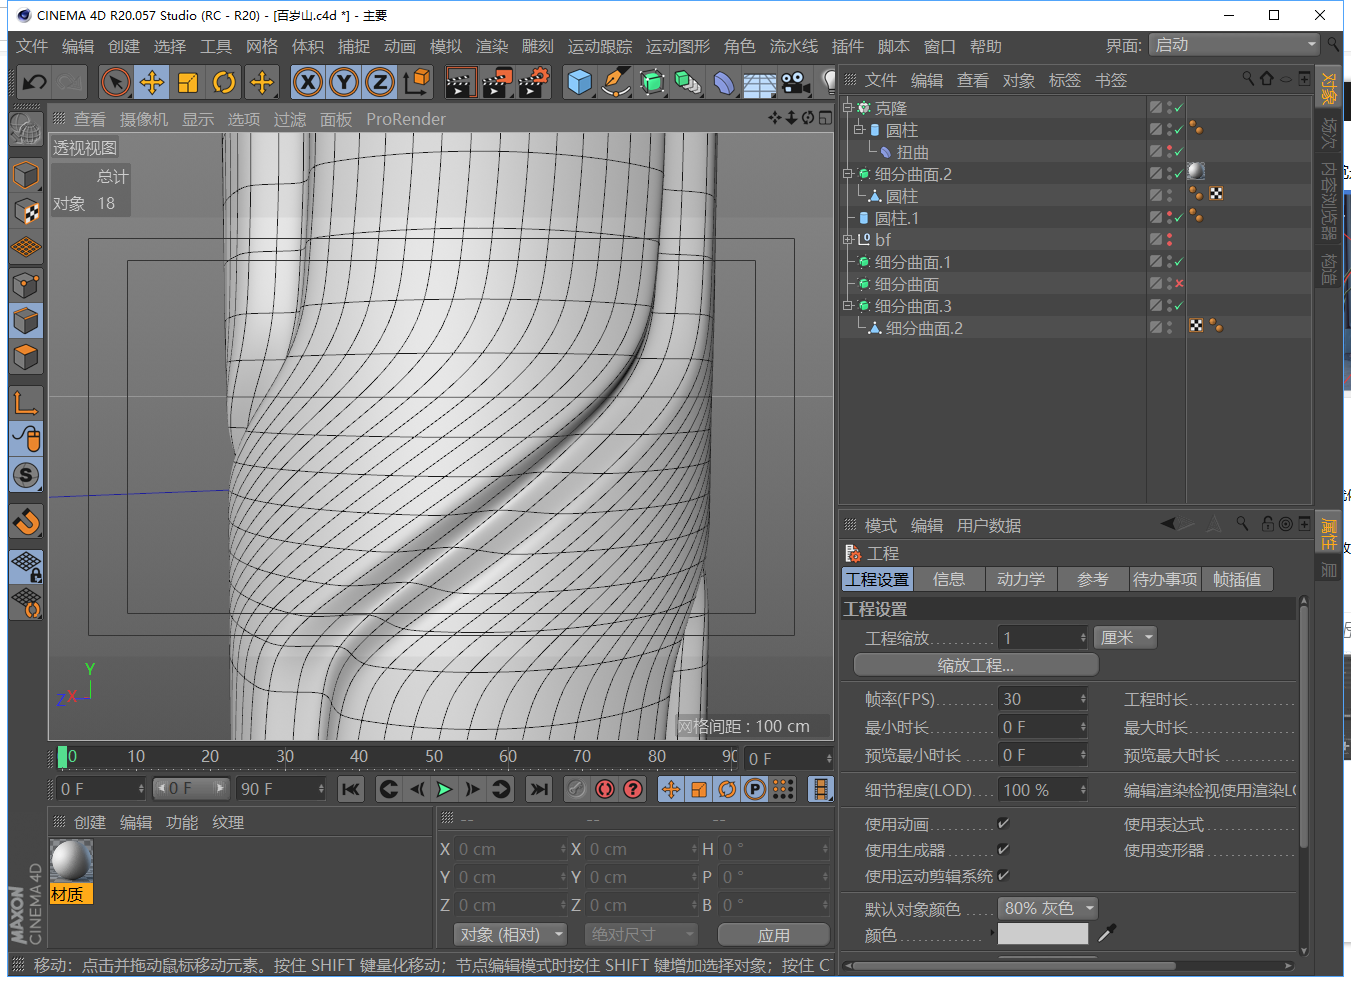
Task: Open the 80% 灰色 color dropdown
Action: tap(1048, 908)
